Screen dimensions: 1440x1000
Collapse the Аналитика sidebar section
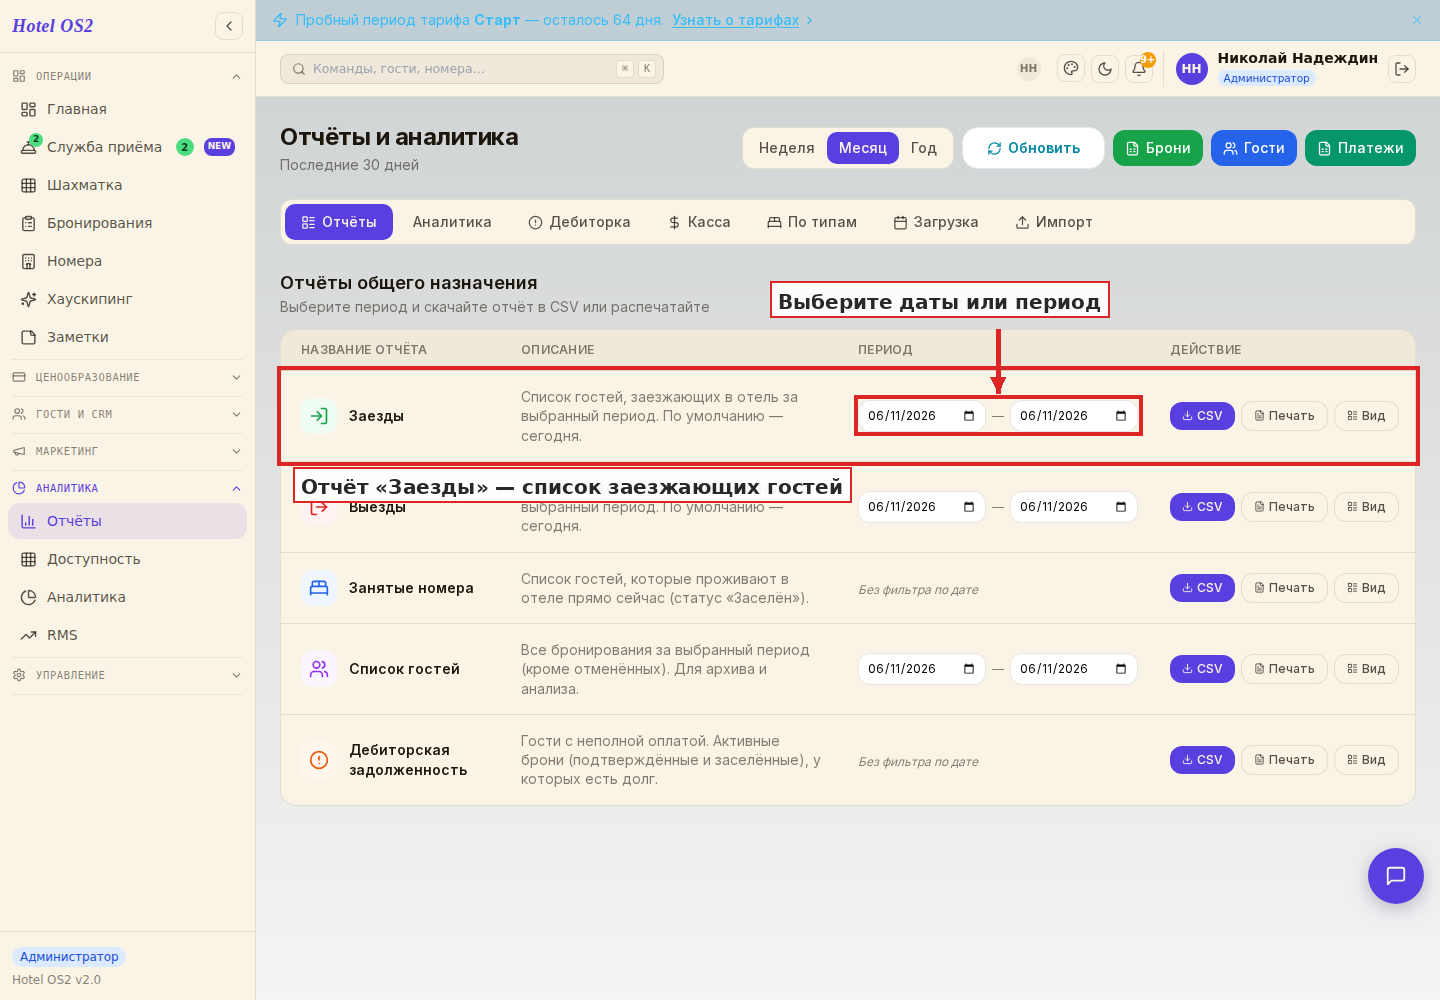(x=127, y=488)
